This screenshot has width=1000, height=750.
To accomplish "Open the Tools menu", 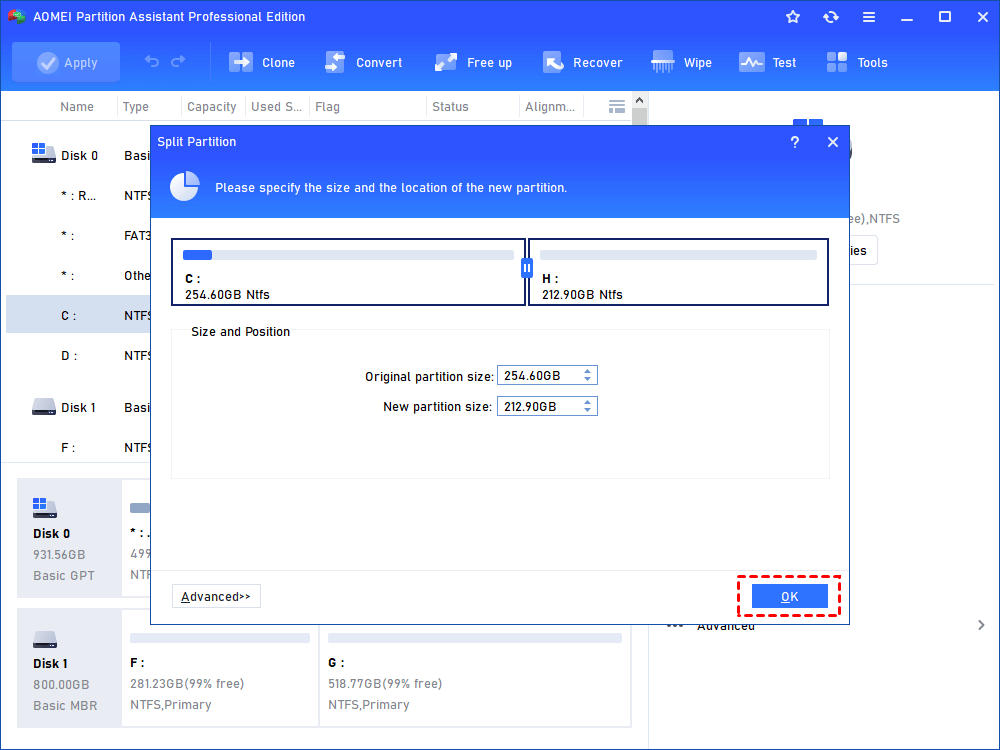I will pyautogui.click(x=857, y=62).
